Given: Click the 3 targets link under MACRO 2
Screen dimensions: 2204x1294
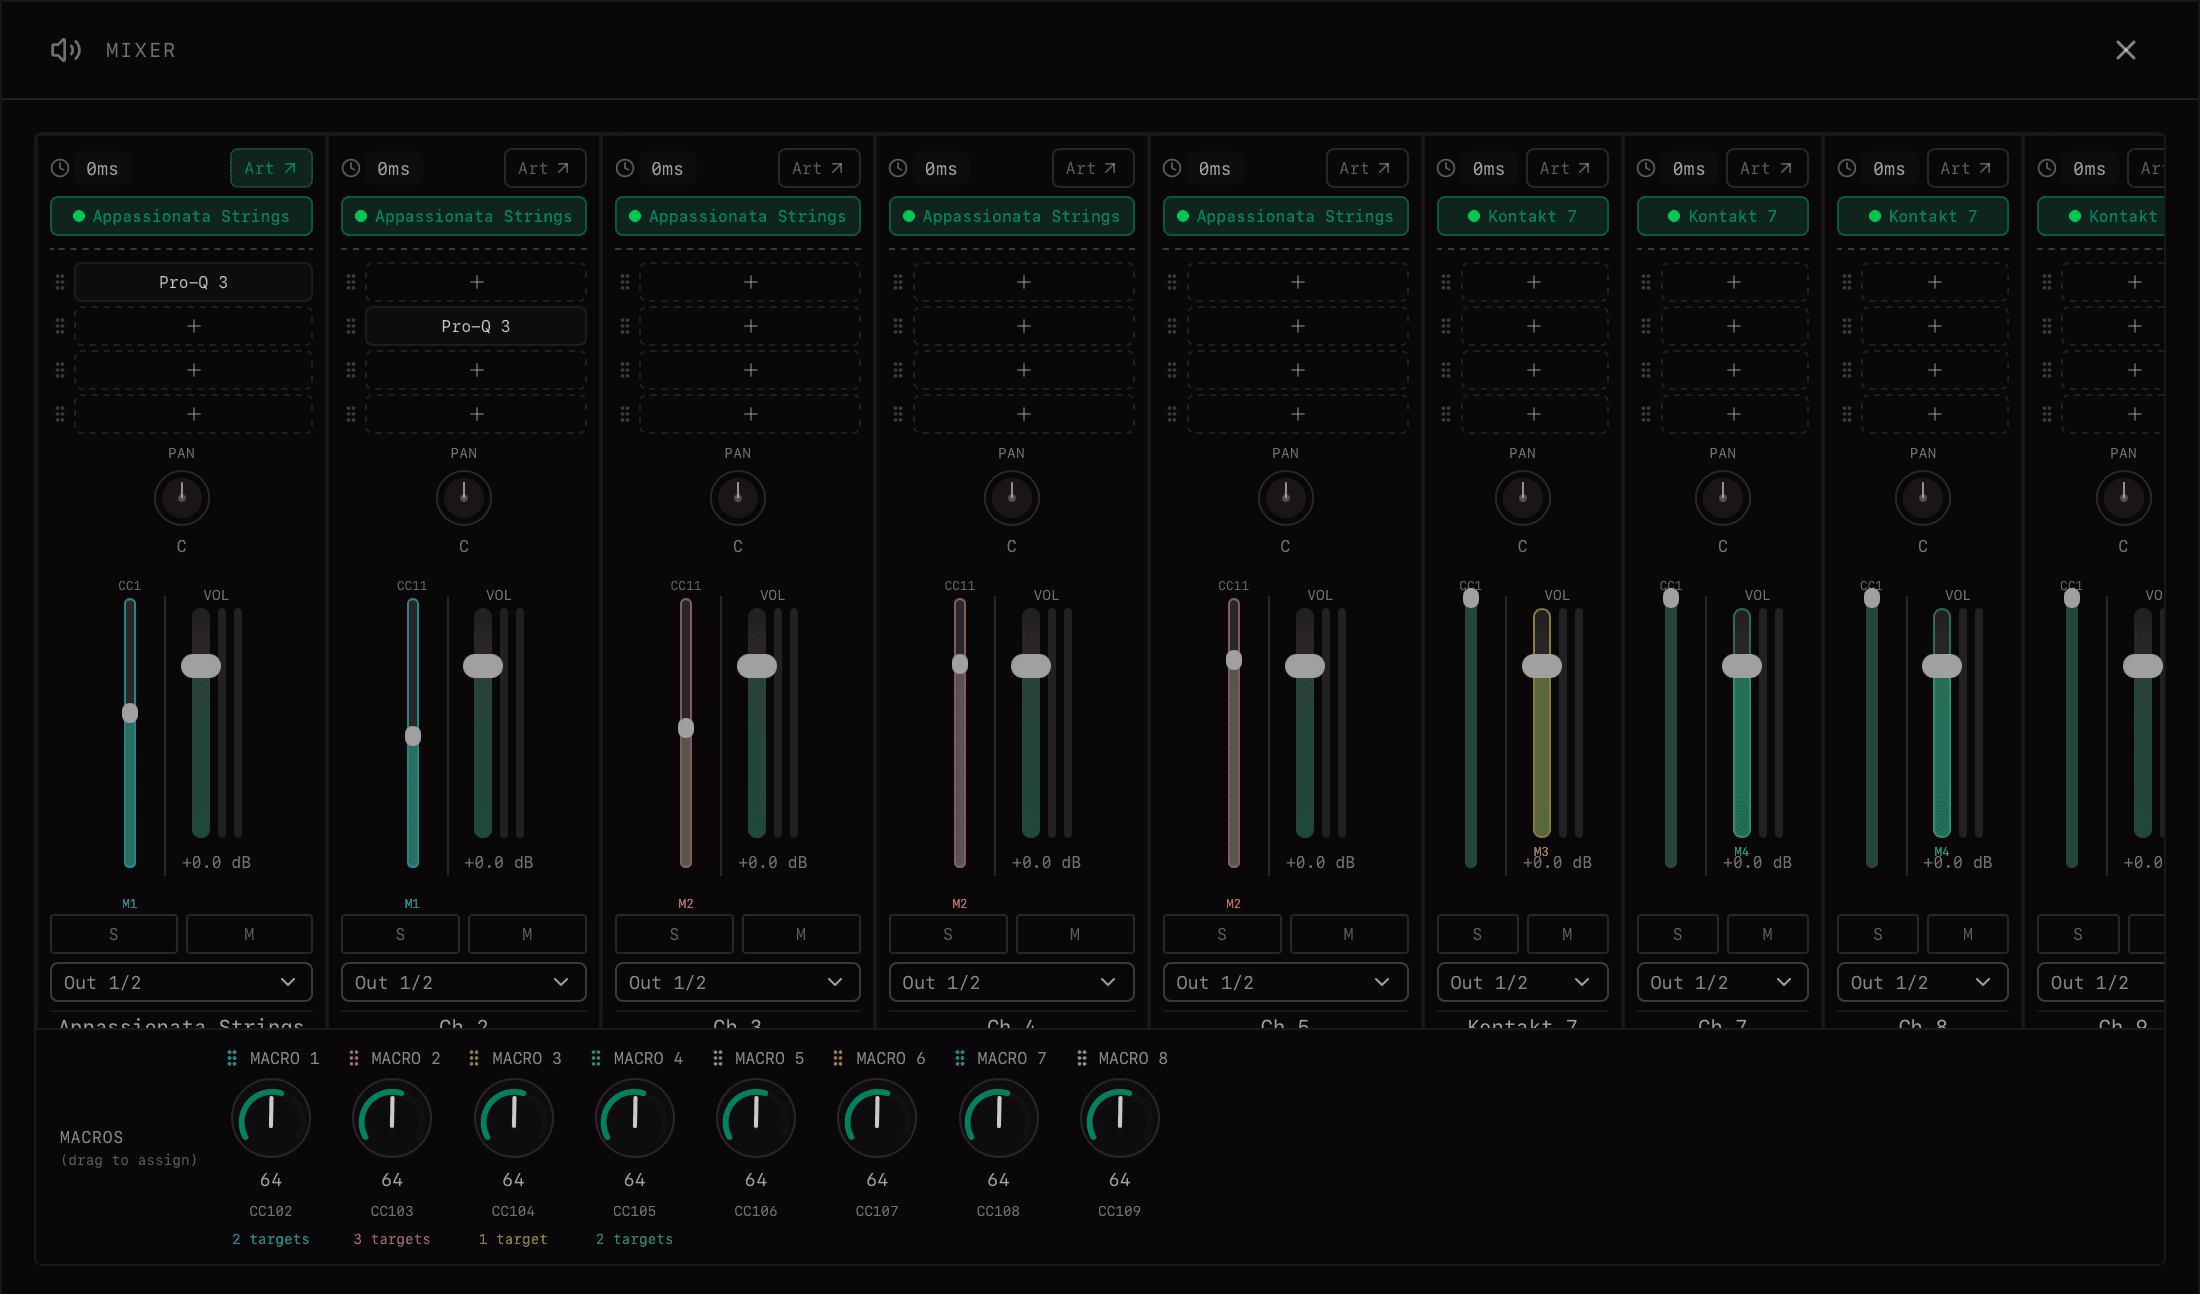Looking at the screenshot, I should point(392,1238).
